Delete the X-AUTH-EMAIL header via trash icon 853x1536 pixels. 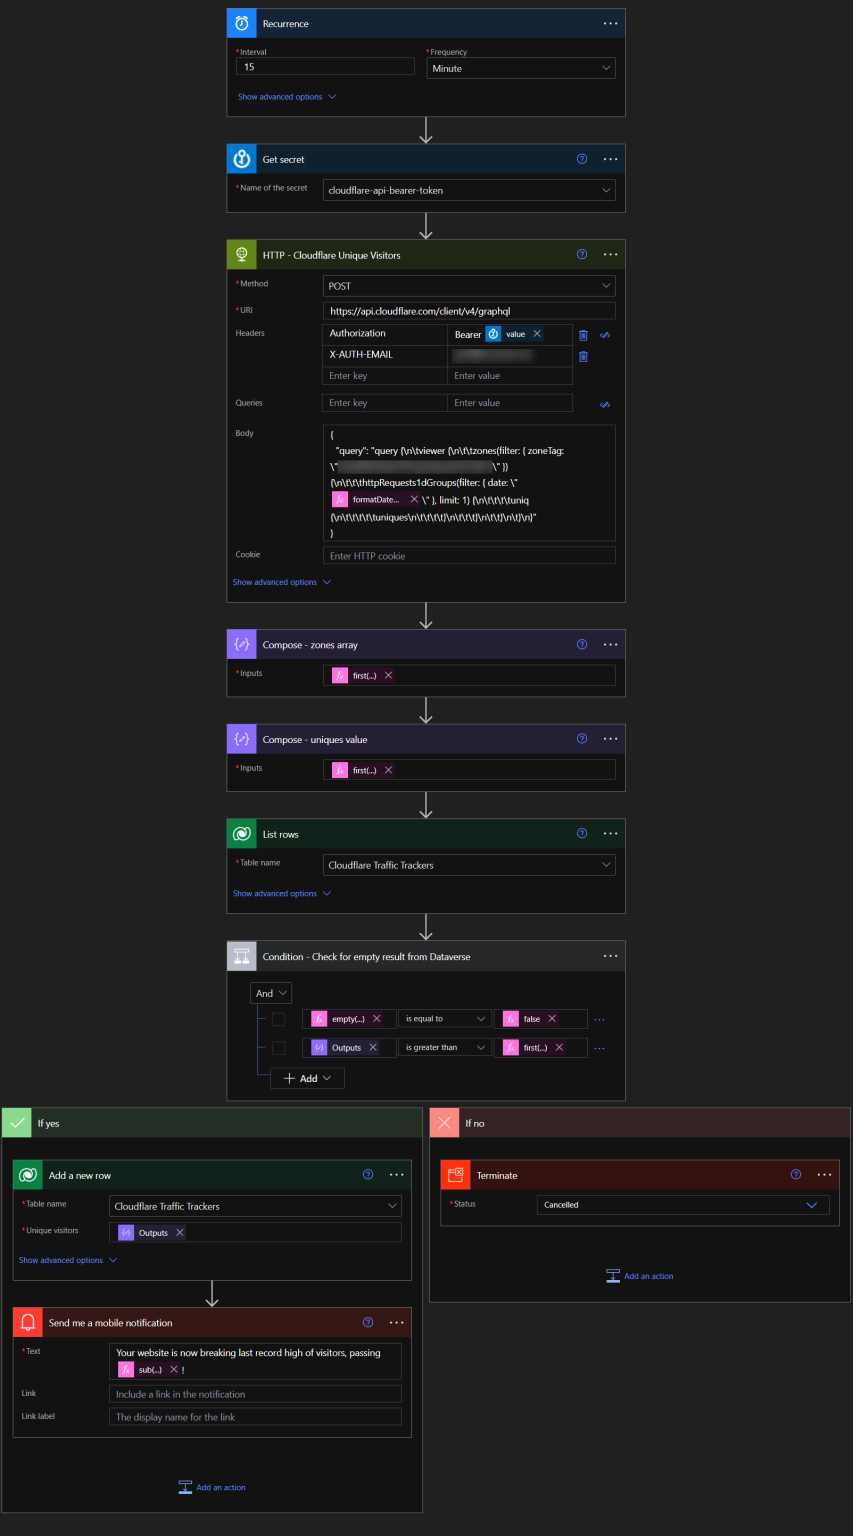tap(583, 356)
